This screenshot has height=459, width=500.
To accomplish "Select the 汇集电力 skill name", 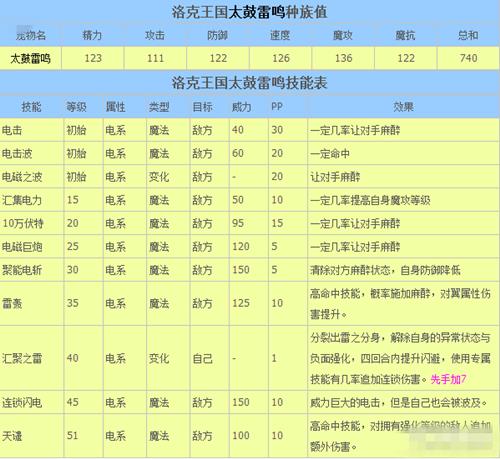I will [x=22, y=200].
